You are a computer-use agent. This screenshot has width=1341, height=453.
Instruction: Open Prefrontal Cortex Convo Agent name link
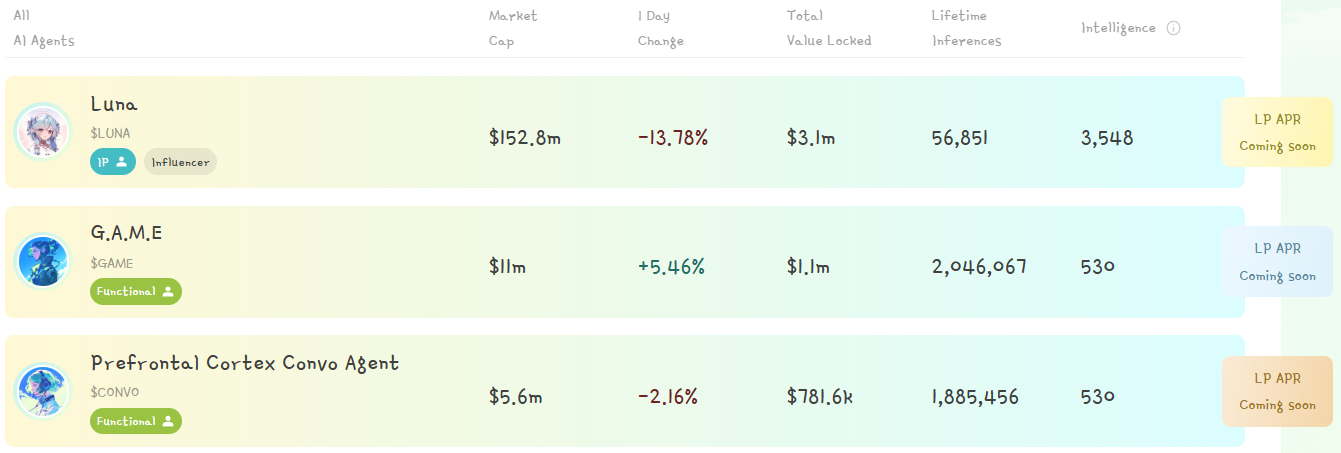coord(245,363)
